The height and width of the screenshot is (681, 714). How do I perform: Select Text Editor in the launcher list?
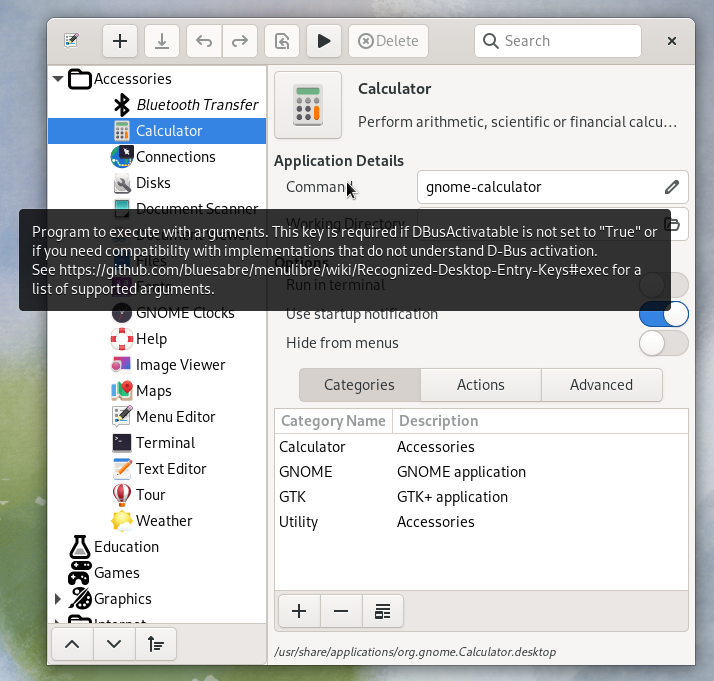171,469
